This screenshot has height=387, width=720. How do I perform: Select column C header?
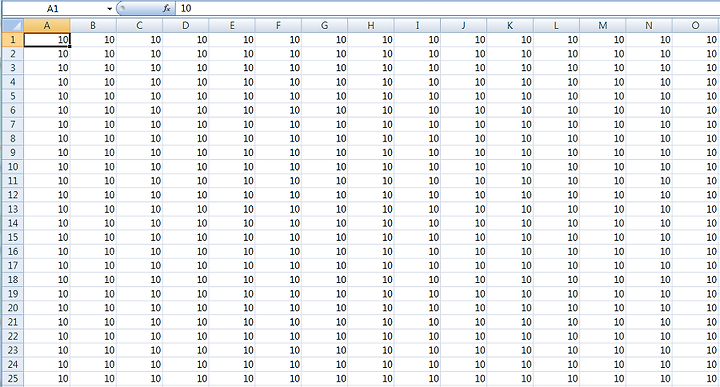click(140, 25)
